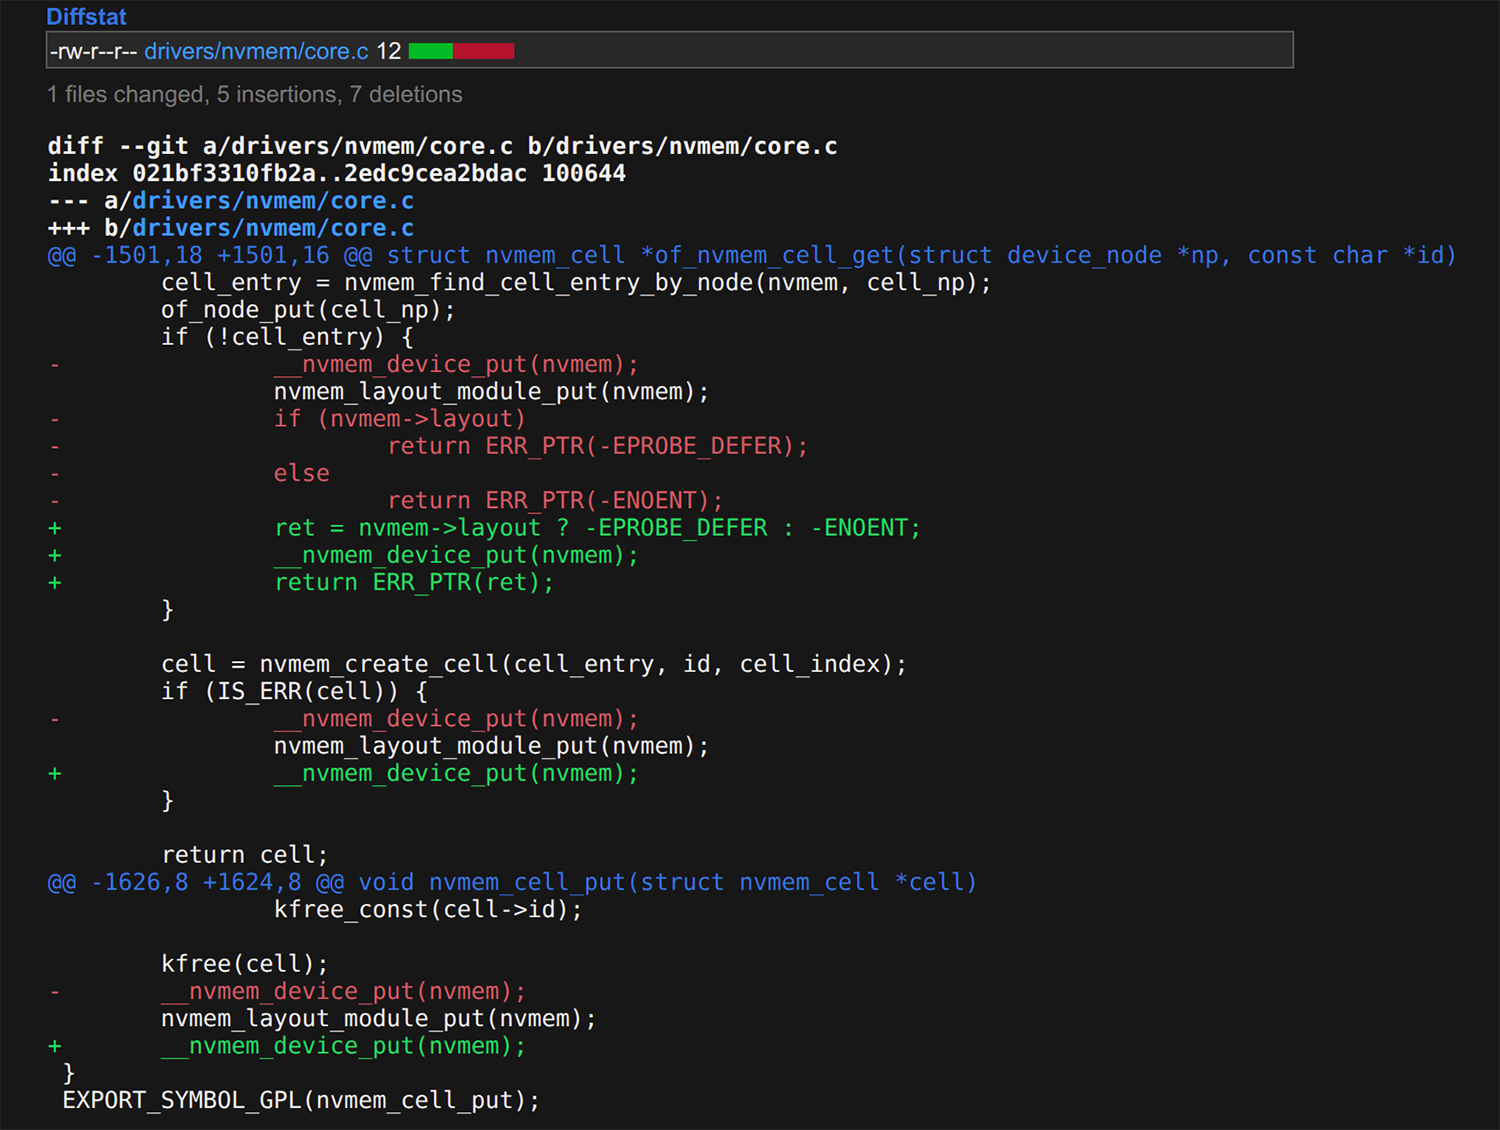
Task: Click the "diff --git" header line
Action: [x=443, y=146]
